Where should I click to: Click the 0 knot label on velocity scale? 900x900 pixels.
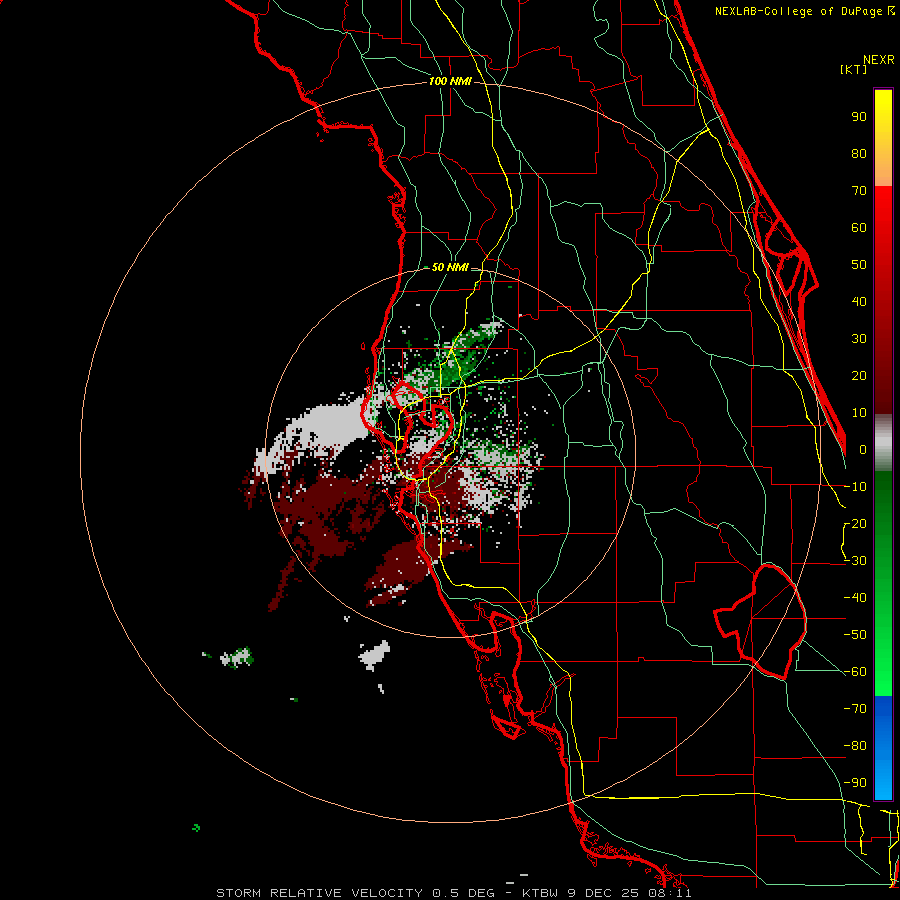coord(862,449)
